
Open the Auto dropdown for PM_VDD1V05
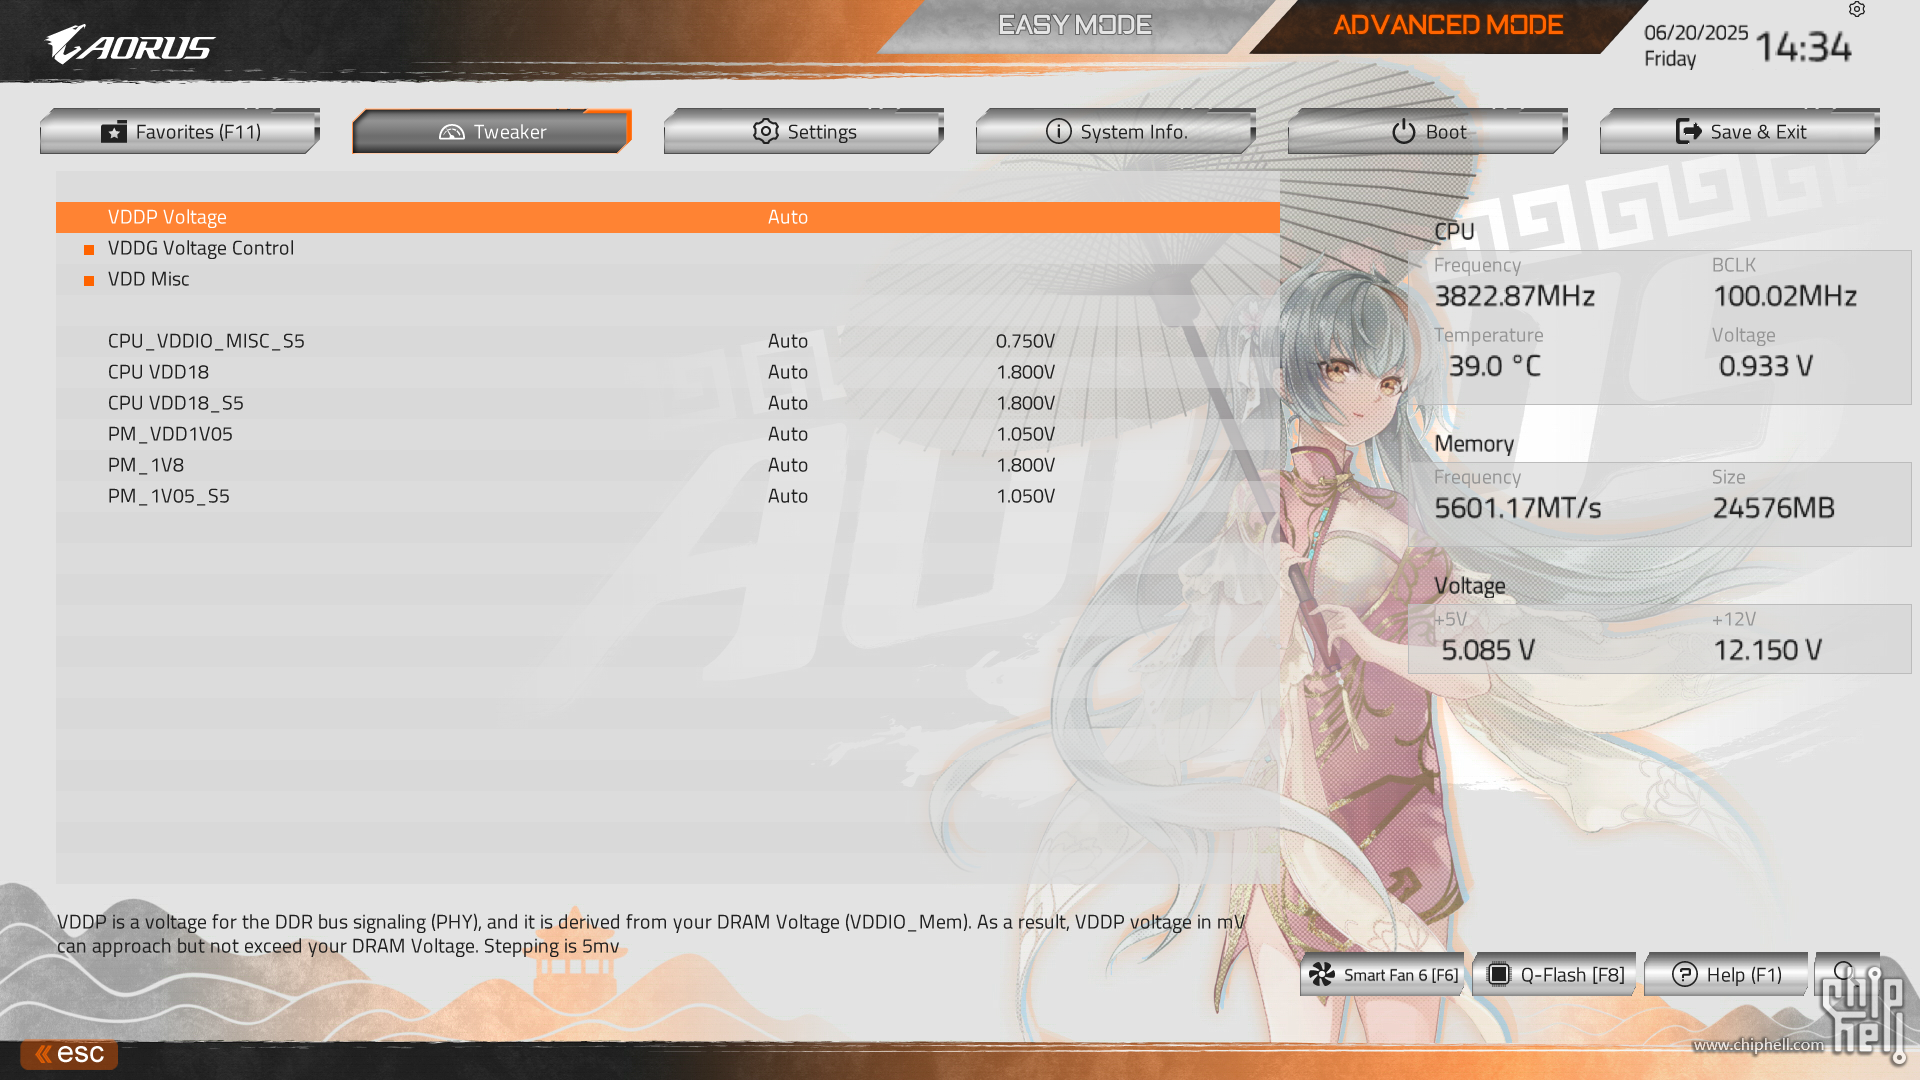pyautogui.click(x=788, y=434)
